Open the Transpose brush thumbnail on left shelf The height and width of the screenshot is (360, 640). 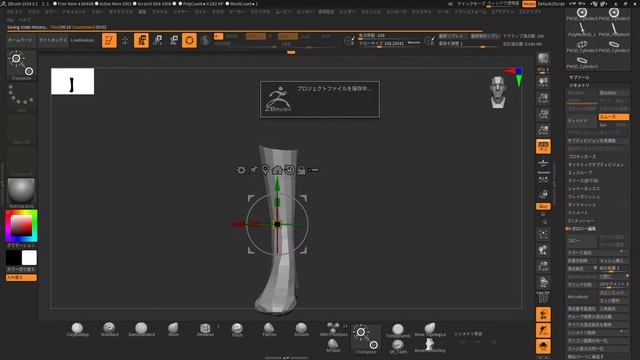(x=21, y=65)
